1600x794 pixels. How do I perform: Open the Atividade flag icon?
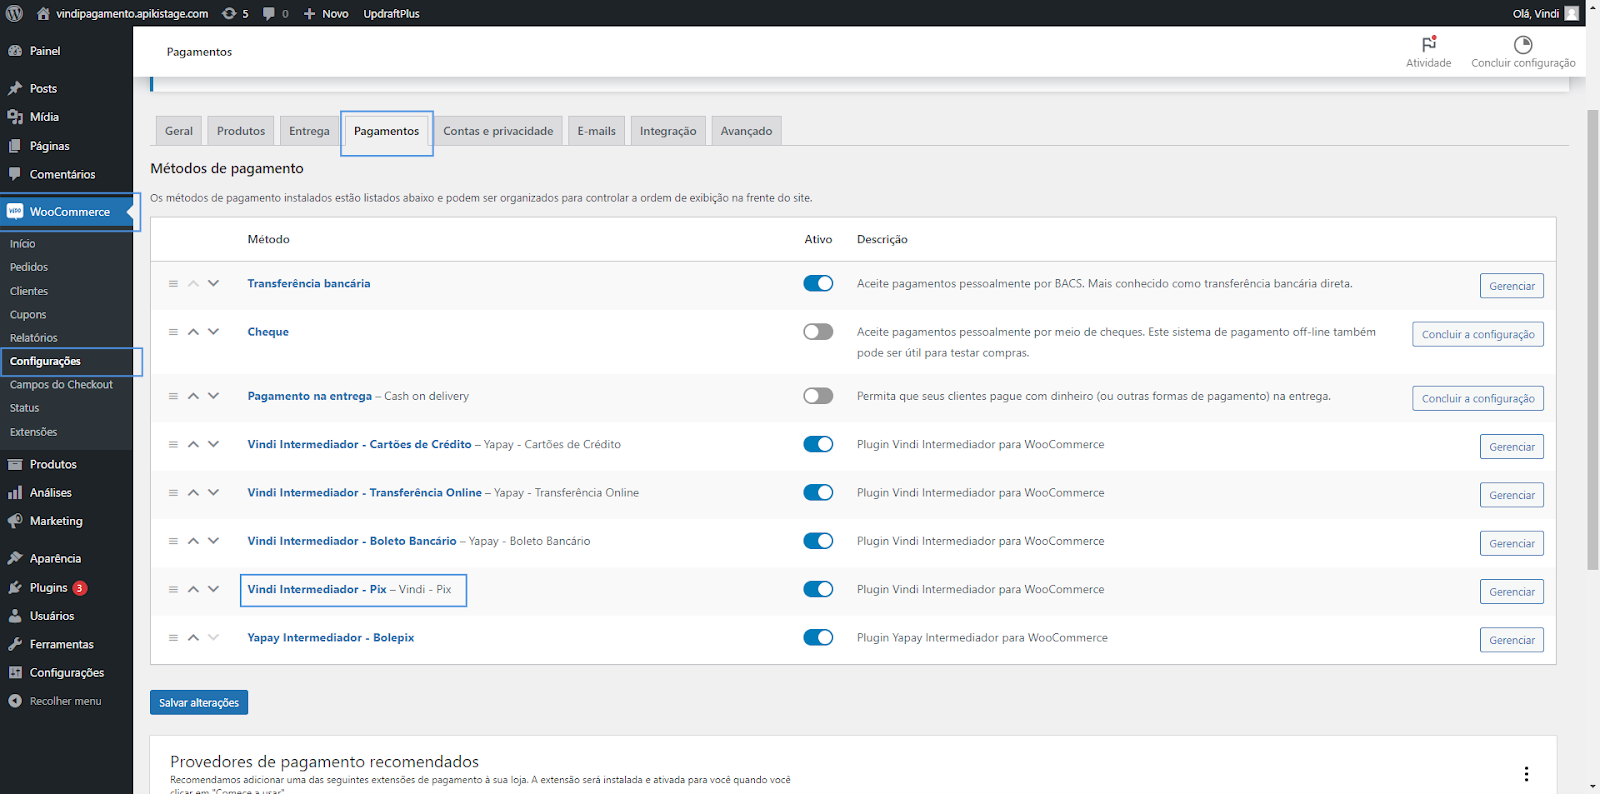click(x=1429, y=44)
